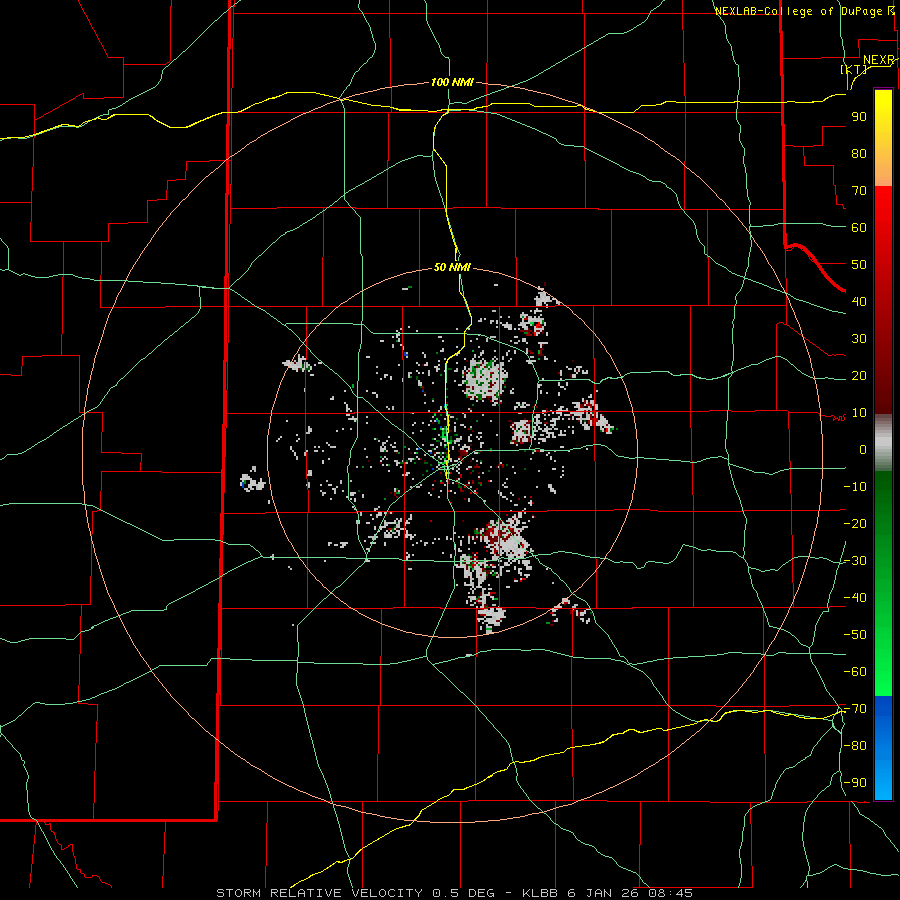Click the KLBB station identifier in caption
900x900 pixels.
540,893
